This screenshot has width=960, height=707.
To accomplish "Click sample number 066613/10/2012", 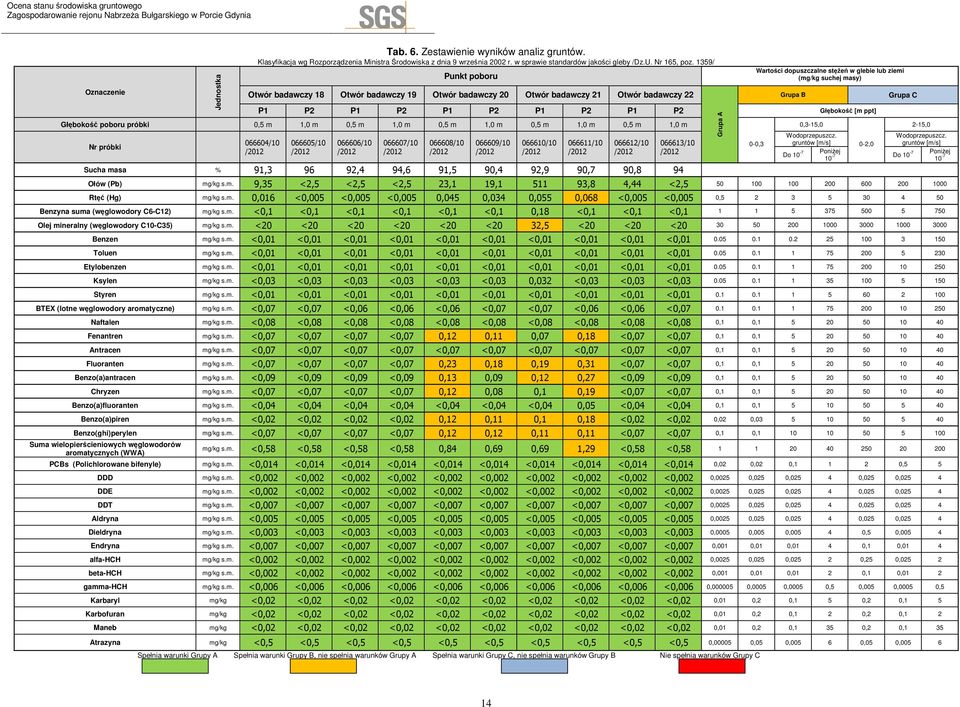I will tap(677, 147).
